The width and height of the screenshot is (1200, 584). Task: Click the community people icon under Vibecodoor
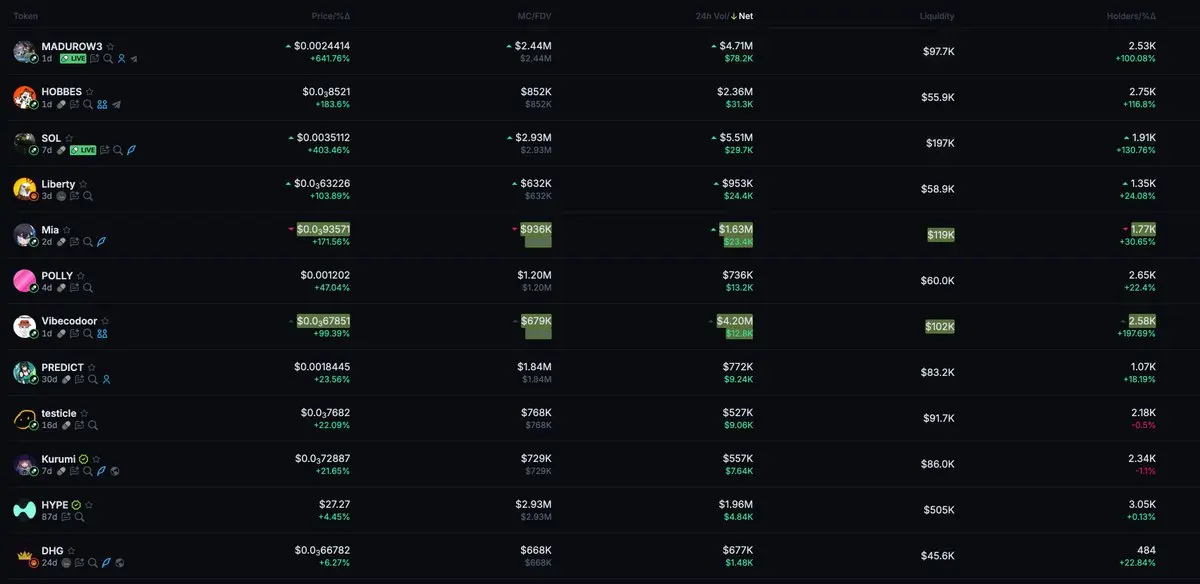point(102,334)
